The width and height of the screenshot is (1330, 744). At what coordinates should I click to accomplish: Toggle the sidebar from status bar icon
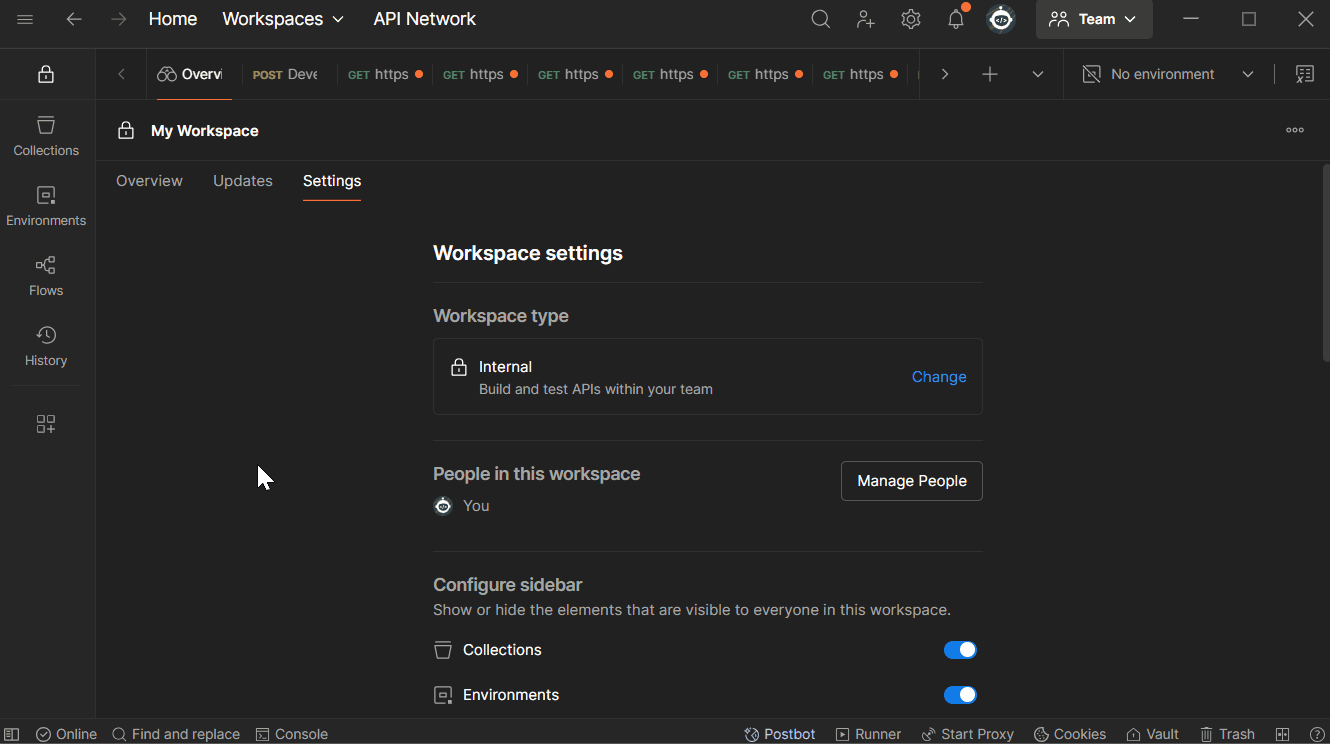coord(12,734)
